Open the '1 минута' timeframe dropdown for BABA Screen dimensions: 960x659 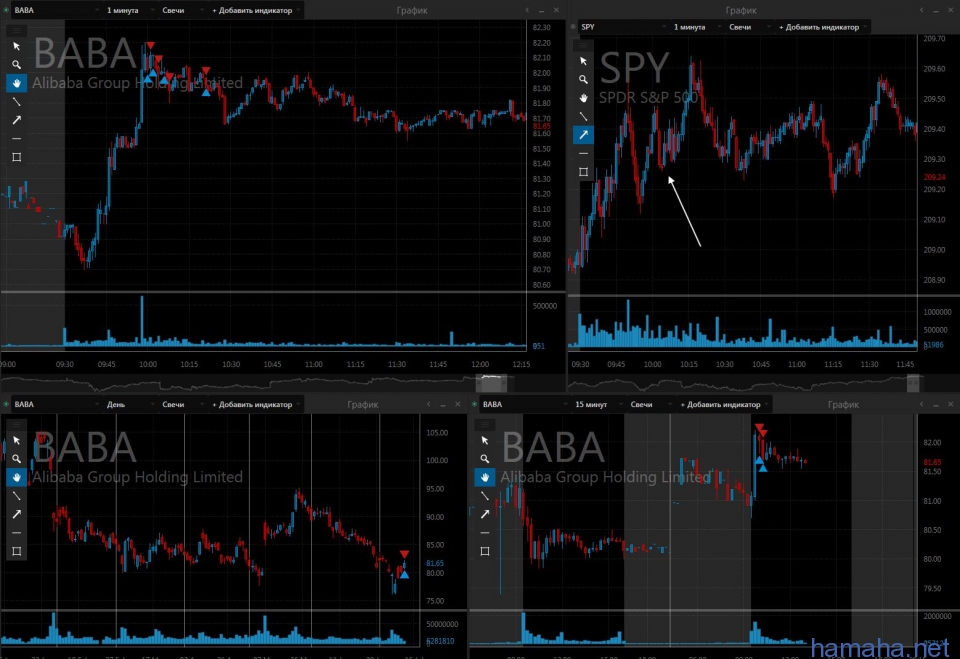pos(127,10)
